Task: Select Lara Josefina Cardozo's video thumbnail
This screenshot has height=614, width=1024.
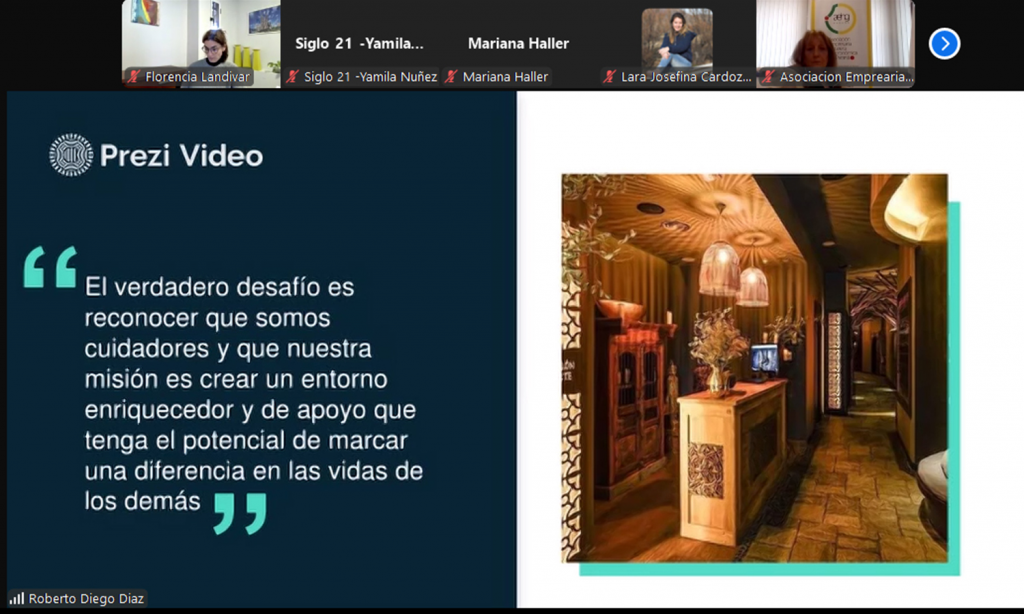Action: [x=677, y=44]
